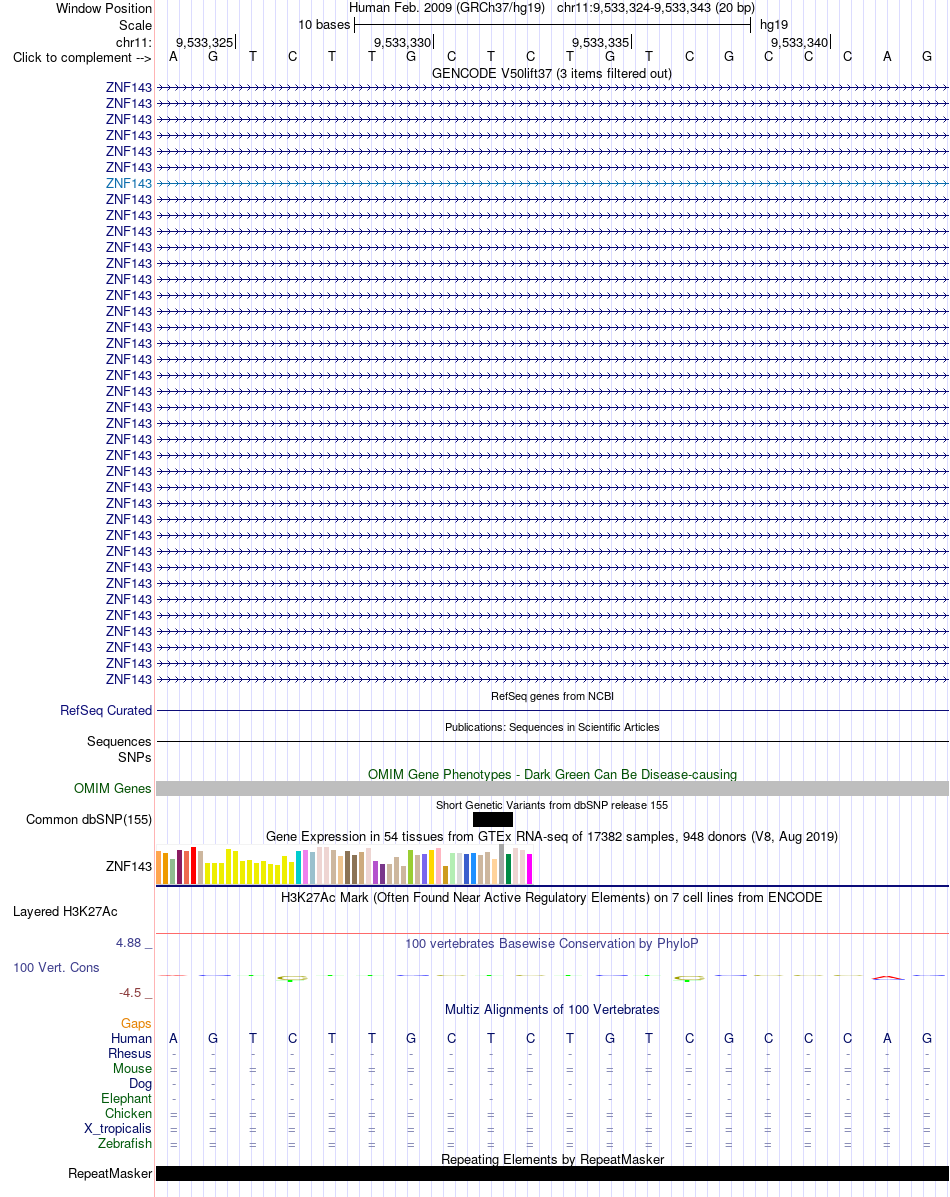Screen dimensions: 950x1197
Task: Click the Mouse species label
Action: 132,1069
